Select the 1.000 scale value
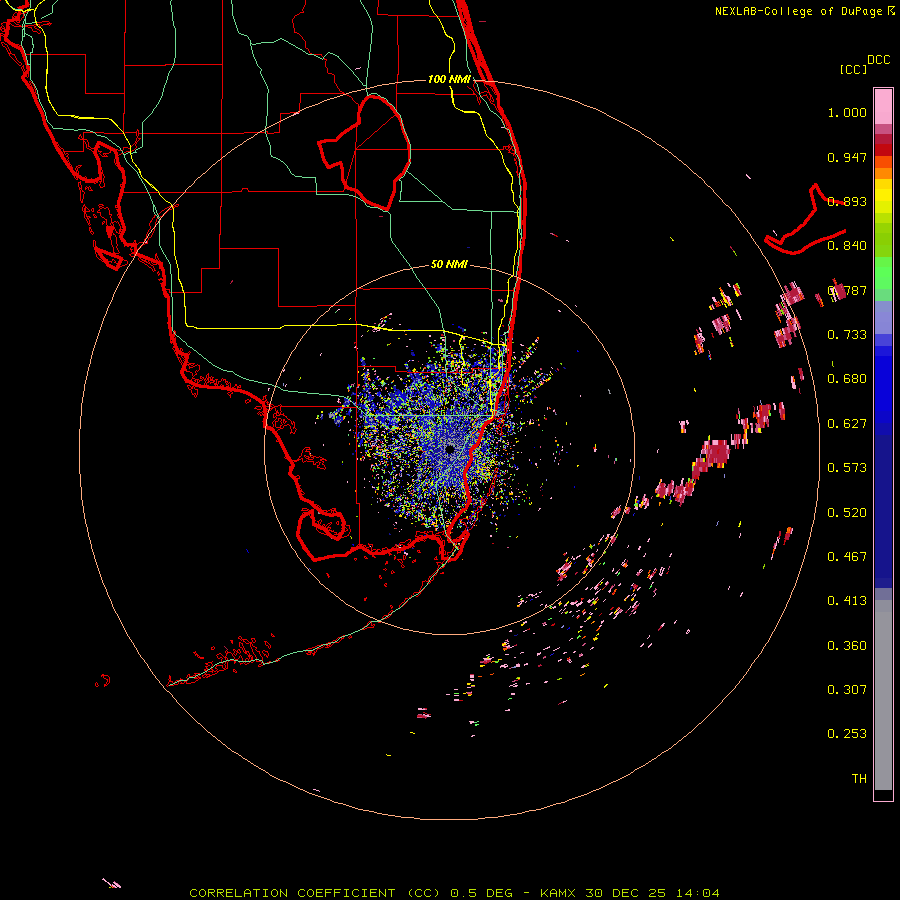 [x=847, y=112]
